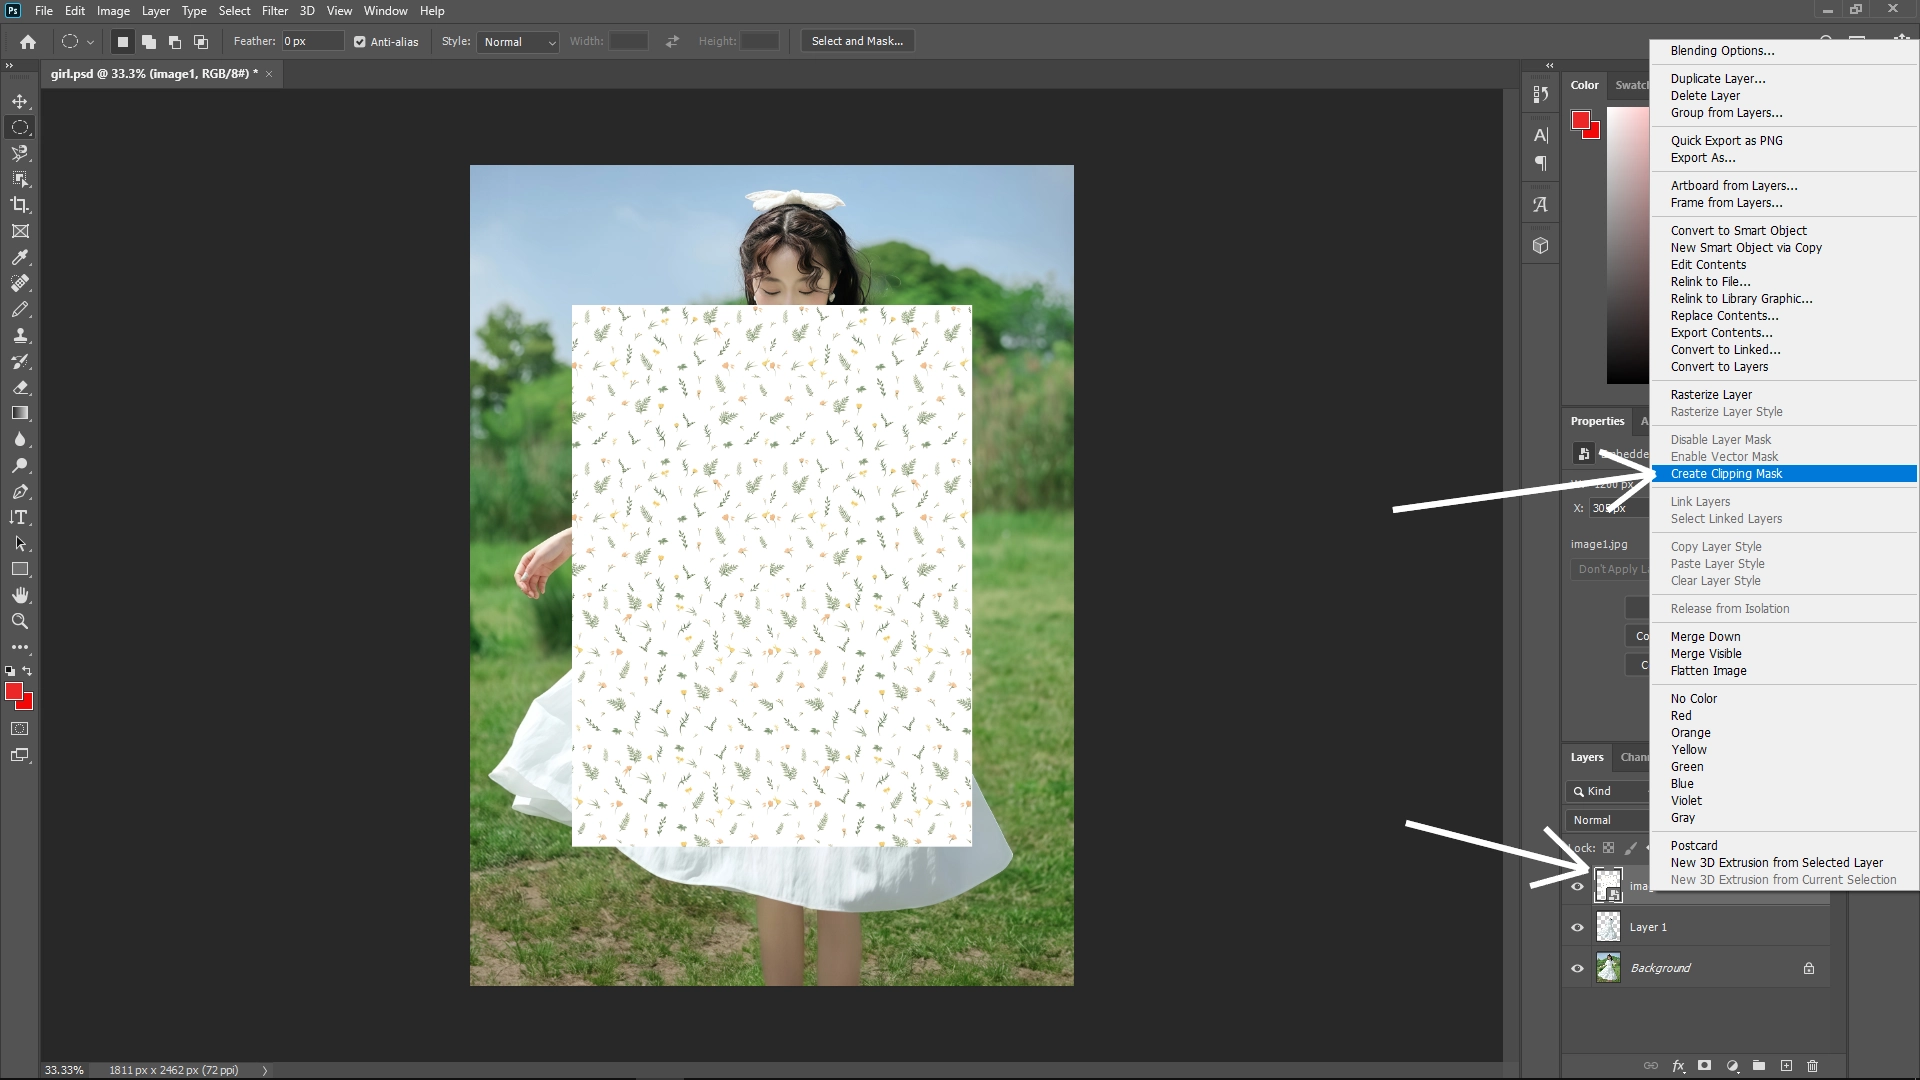The width and height of the screenshot is (1920, 1080).
Task: Select the Zoom tool
Action: point(20,621)
